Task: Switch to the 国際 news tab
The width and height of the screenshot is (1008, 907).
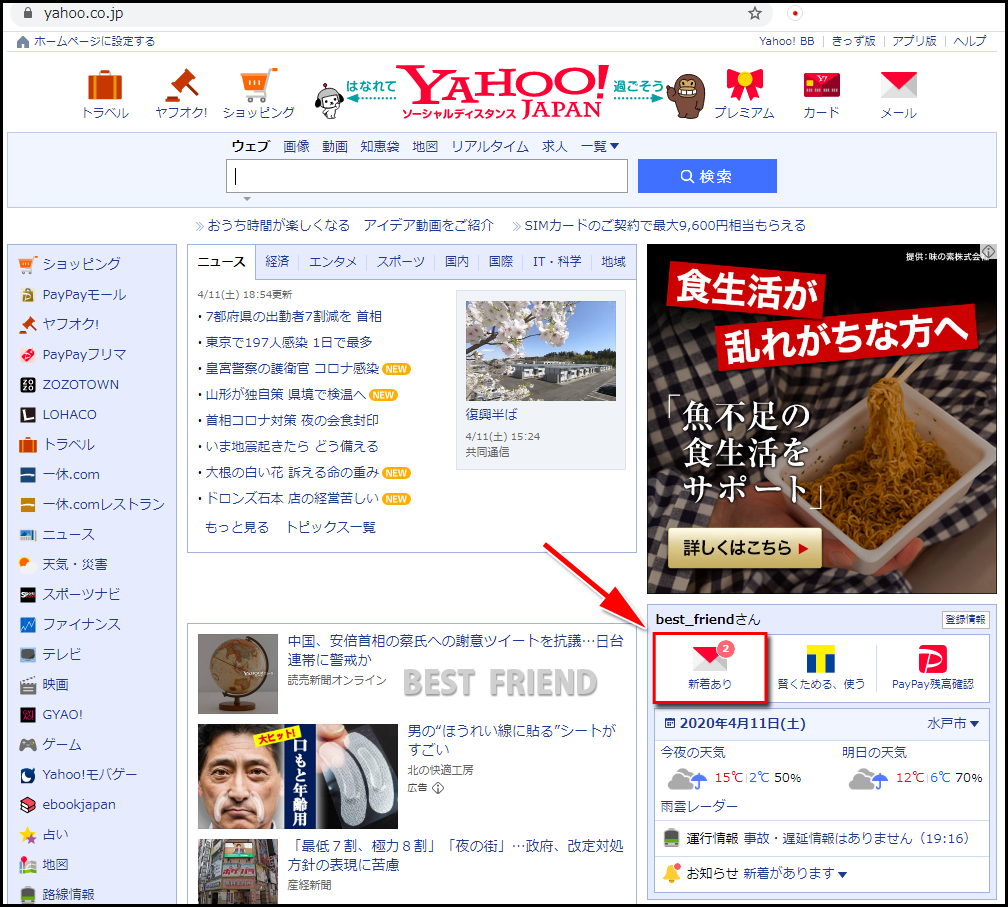Action: pos(501,262)
